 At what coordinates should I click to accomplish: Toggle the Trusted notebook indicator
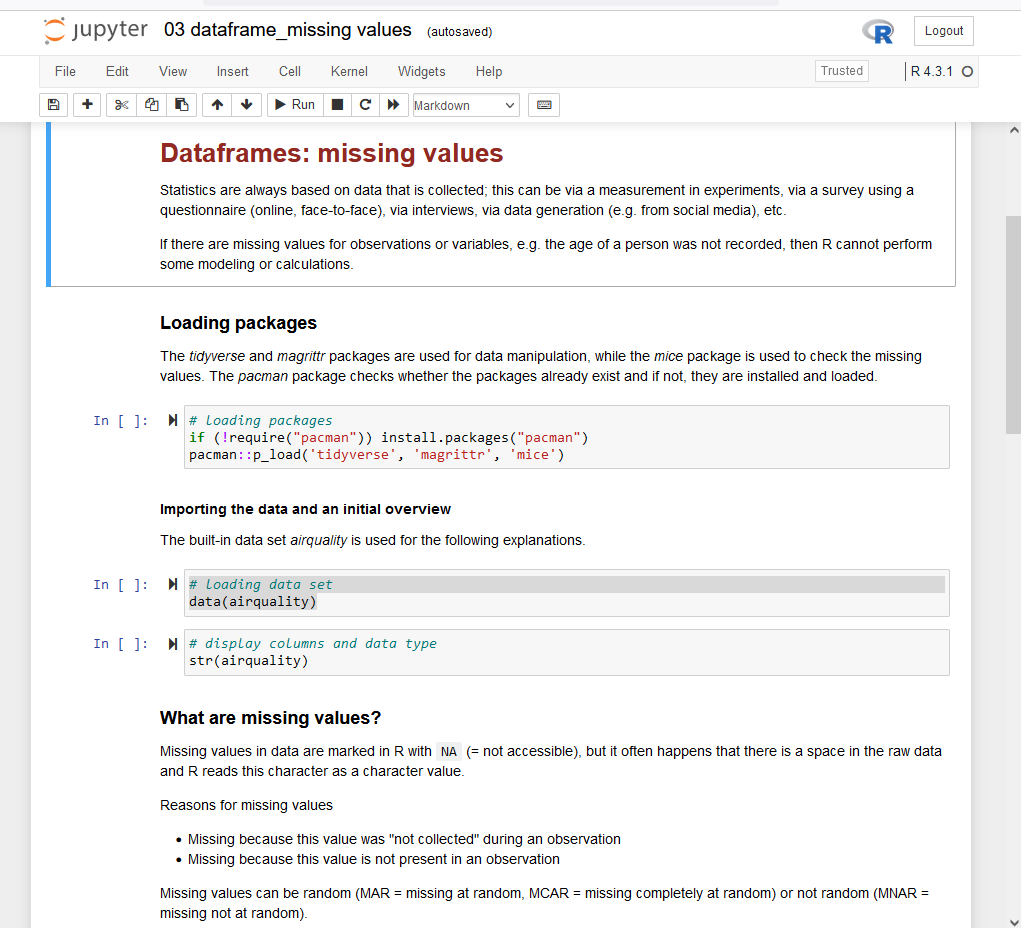pyautogui.click(x=841, y=71)
